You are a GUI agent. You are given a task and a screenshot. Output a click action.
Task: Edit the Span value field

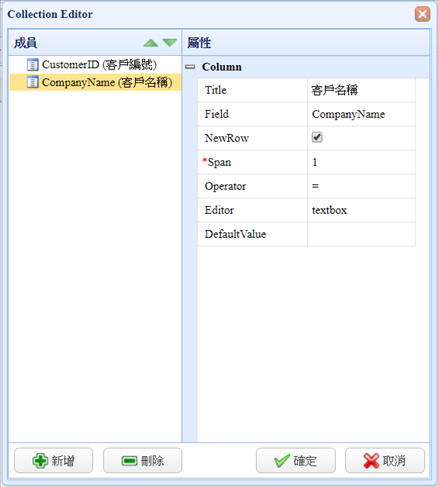pyautogui.click(x=361, y=162)
